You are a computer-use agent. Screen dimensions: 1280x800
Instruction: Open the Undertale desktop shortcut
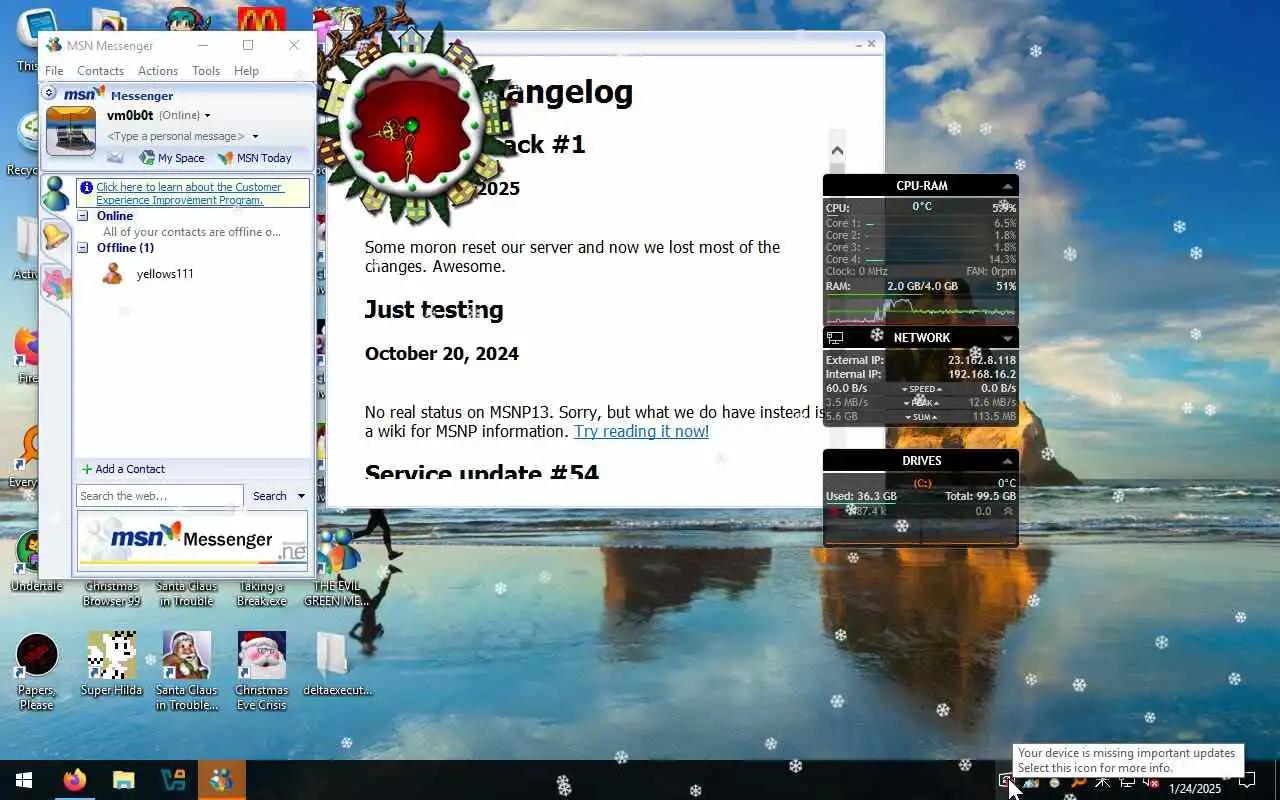[36, 562]
